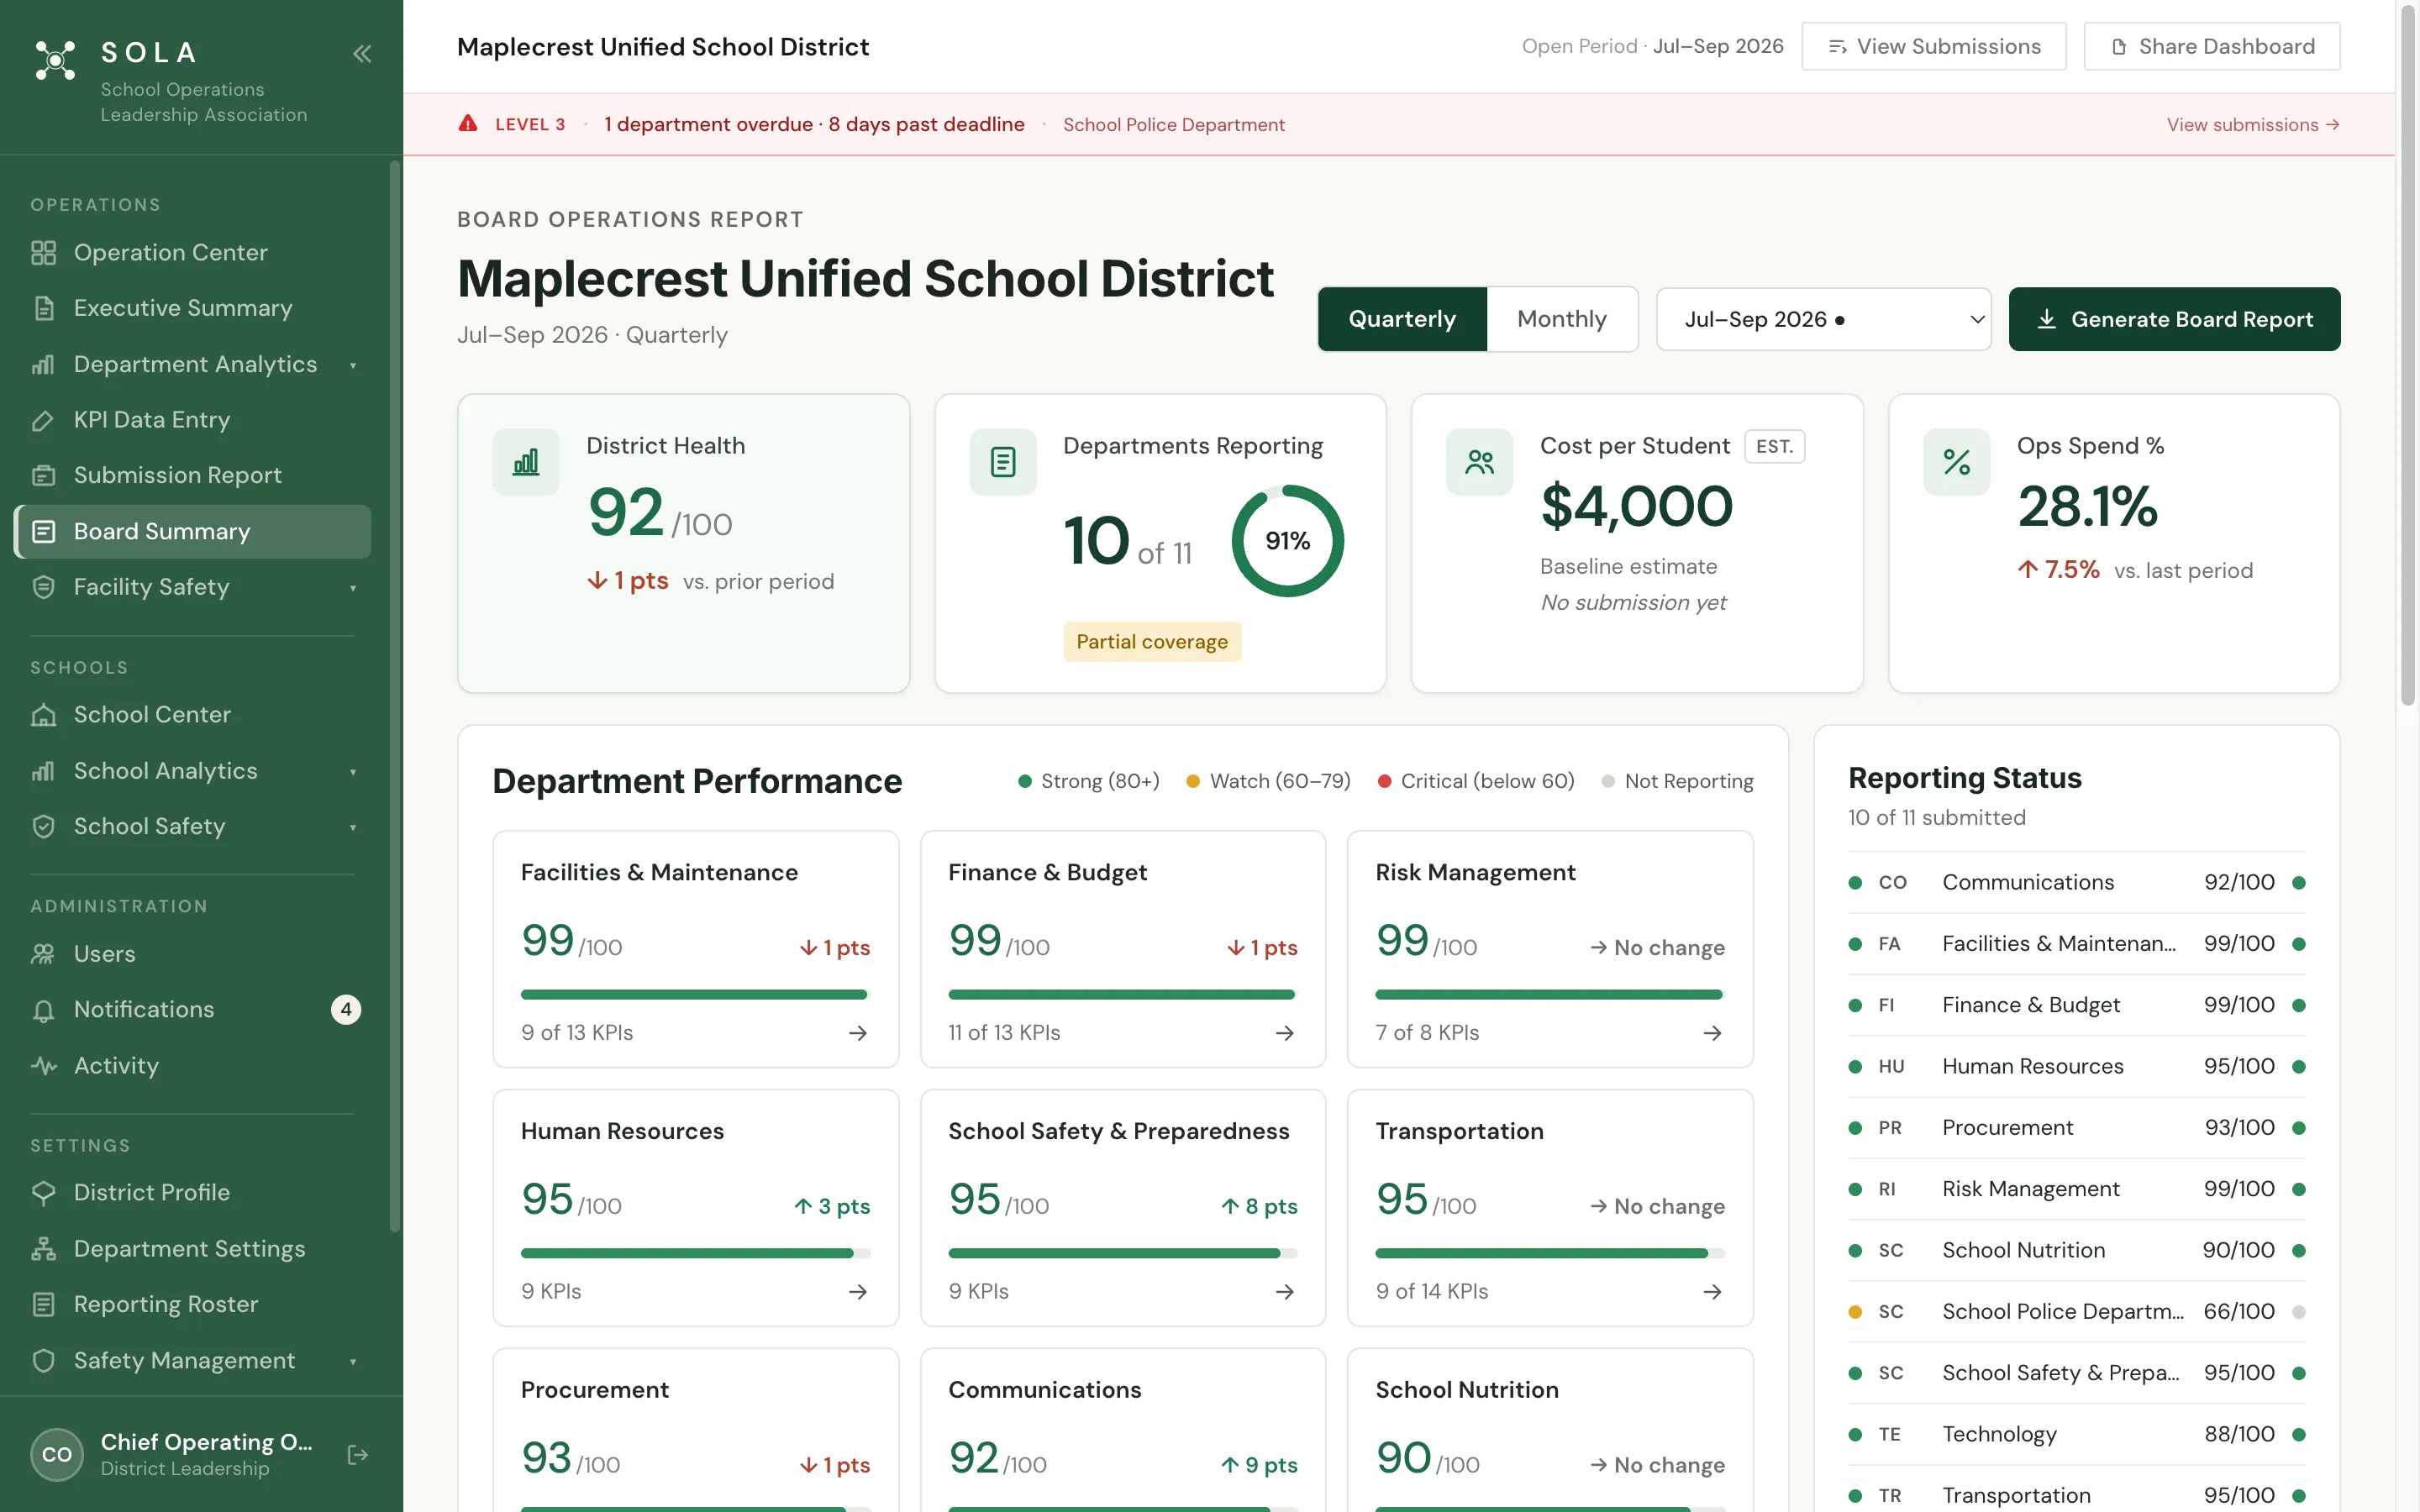Click the Notifications count badge 4

coord(345,1010)
